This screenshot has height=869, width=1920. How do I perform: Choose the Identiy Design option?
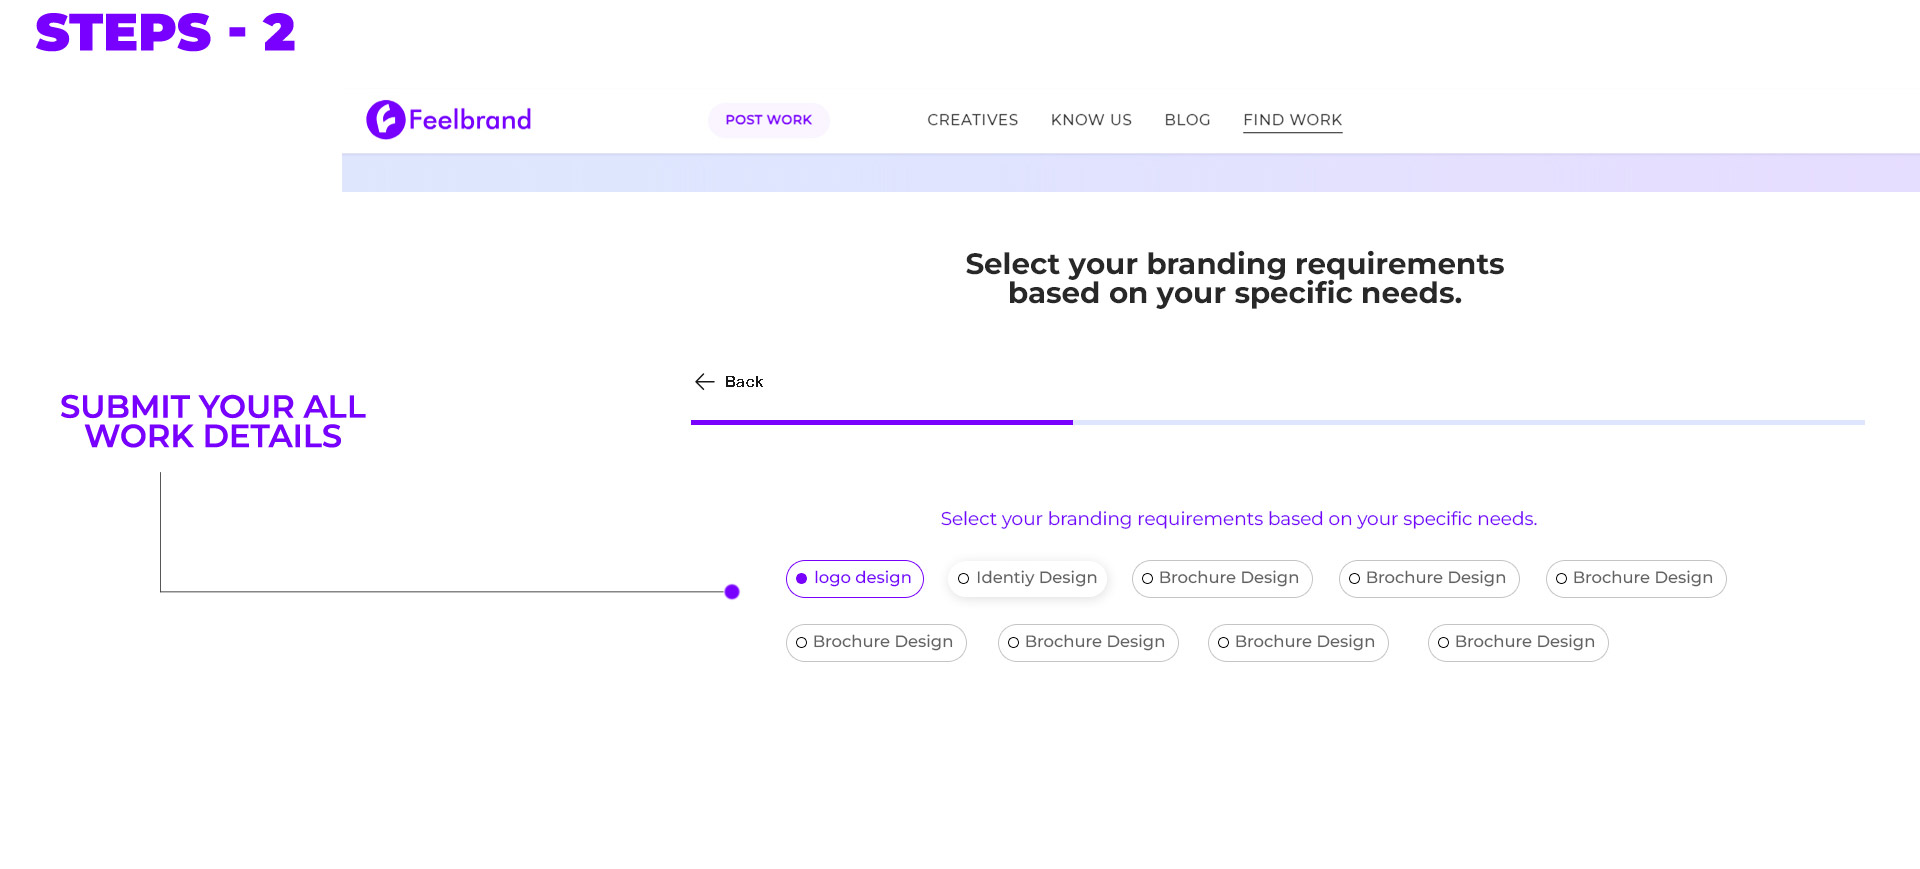click(1027, 578)
